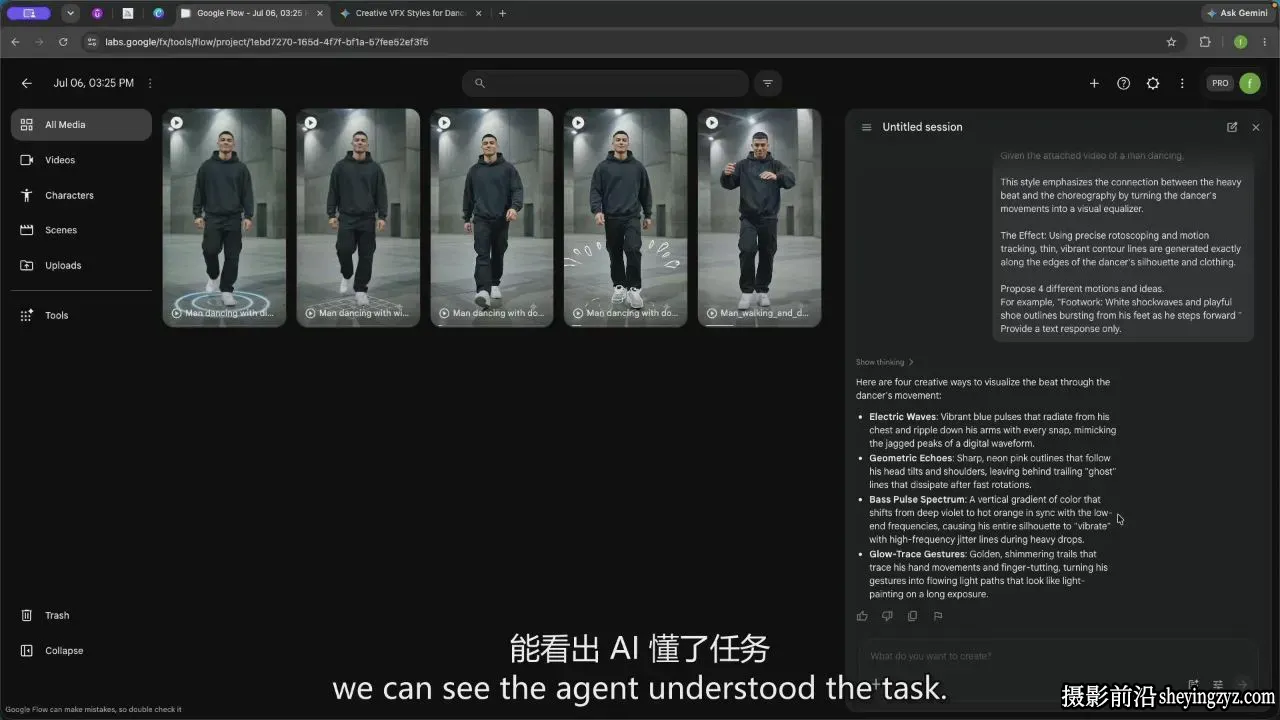Give the response a thumbs up
Image resolution: width=1280 pixels, height=720 pixels.
(x=862, y=616)
